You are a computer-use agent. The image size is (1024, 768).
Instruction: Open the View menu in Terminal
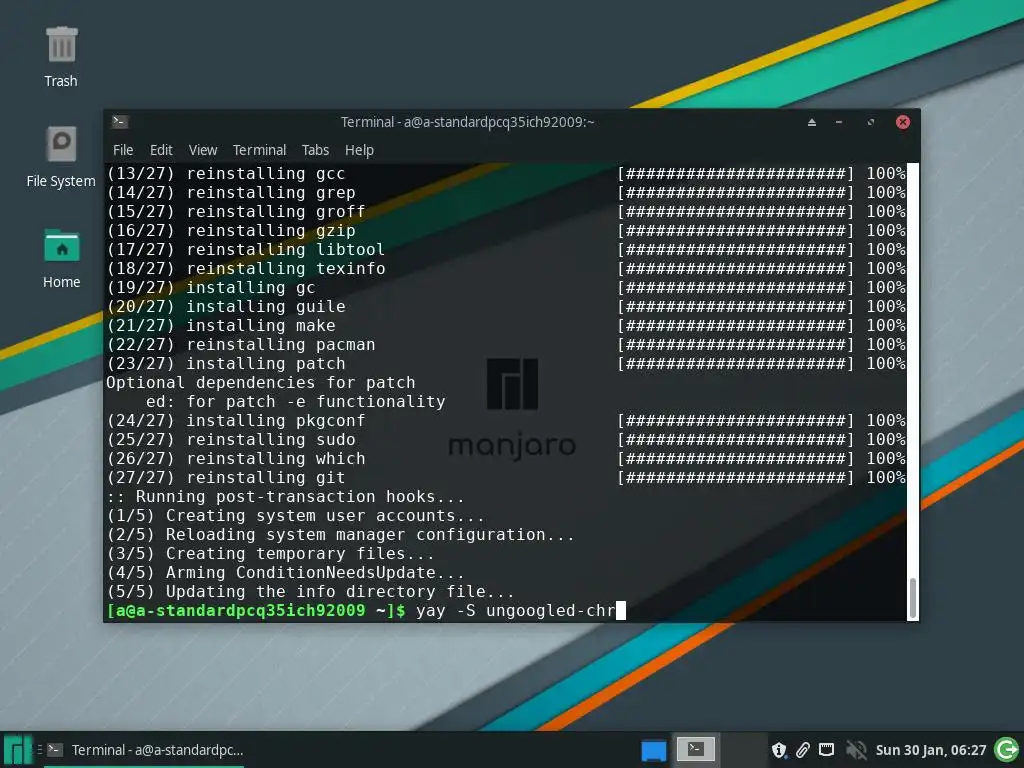coord(203,150)
